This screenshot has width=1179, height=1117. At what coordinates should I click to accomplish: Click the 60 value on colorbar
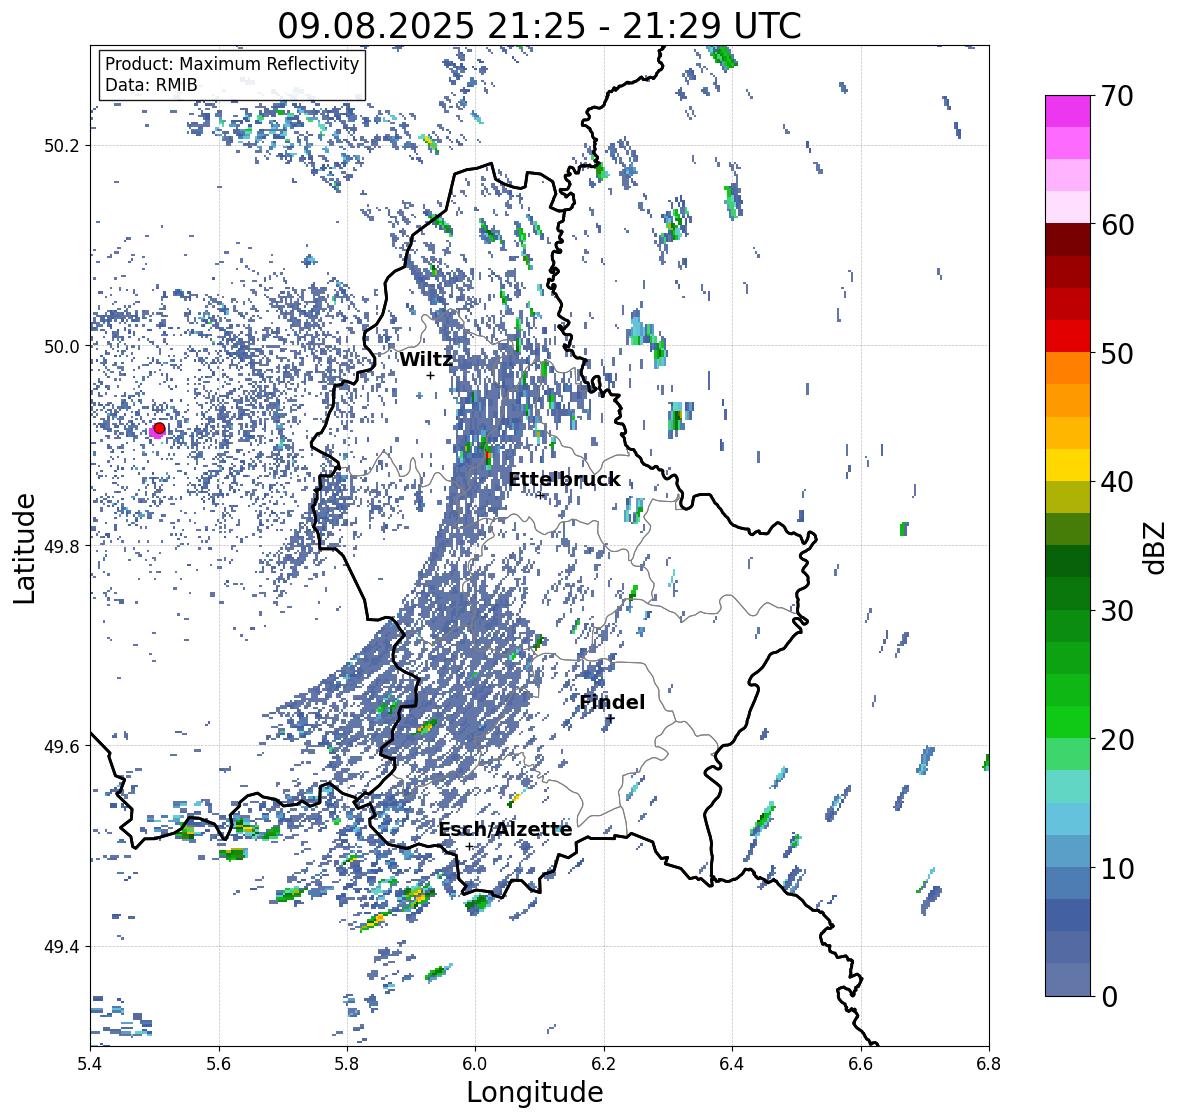click(1117, 225)
